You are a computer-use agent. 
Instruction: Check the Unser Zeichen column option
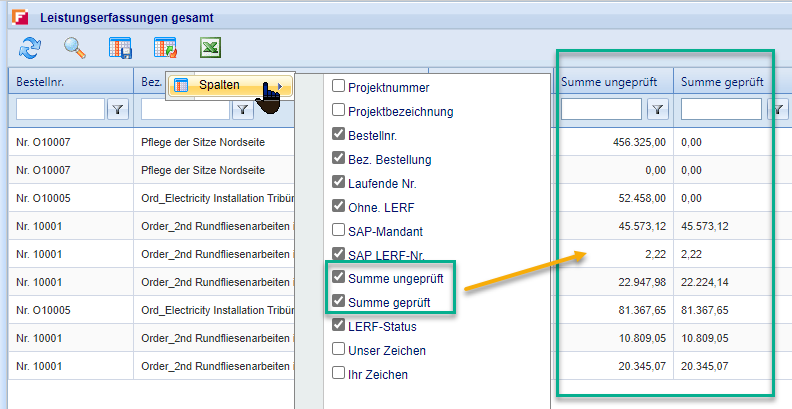[x=338, y=350]
